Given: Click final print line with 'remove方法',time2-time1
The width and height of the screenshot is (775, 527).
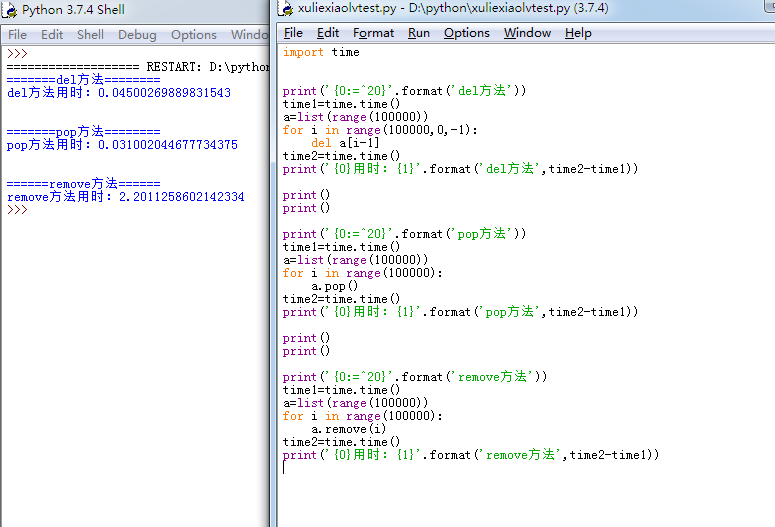Looking at the screenshot, I should (471, 455).
